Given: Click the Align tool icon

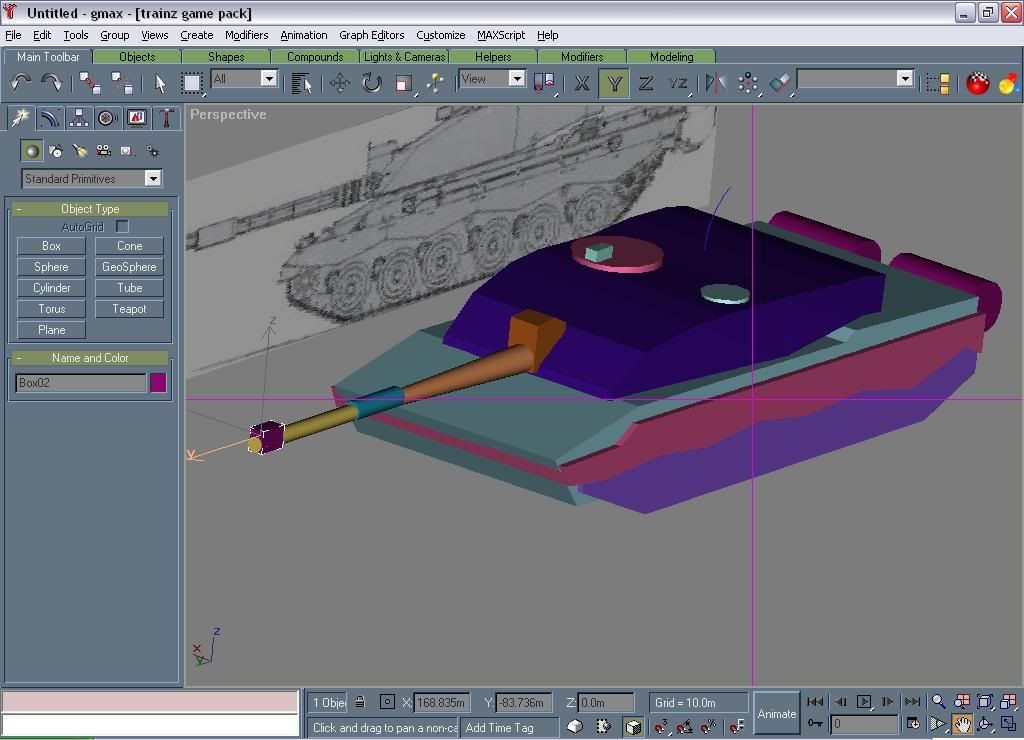Looking at the screenshot, I should click(780, 83).
